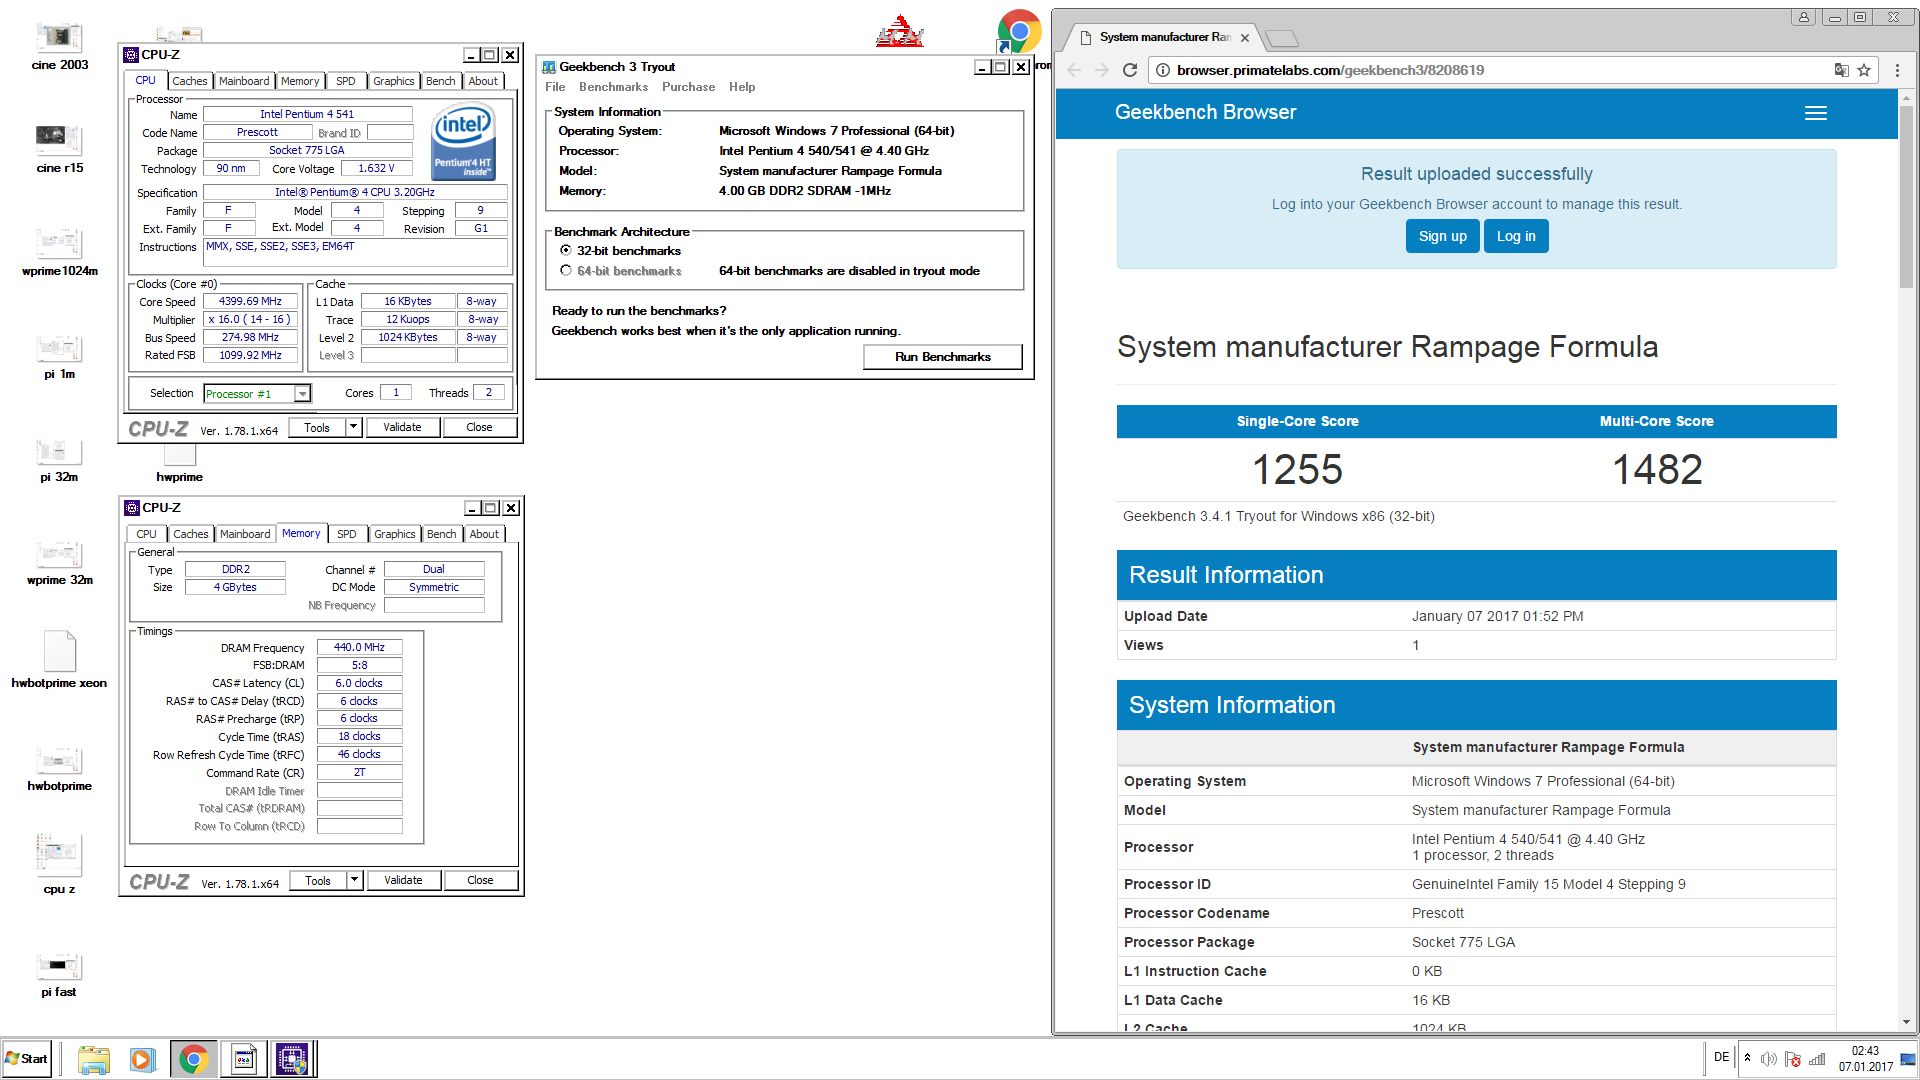Open the pi 1m desktop icon

pos(59,355)
